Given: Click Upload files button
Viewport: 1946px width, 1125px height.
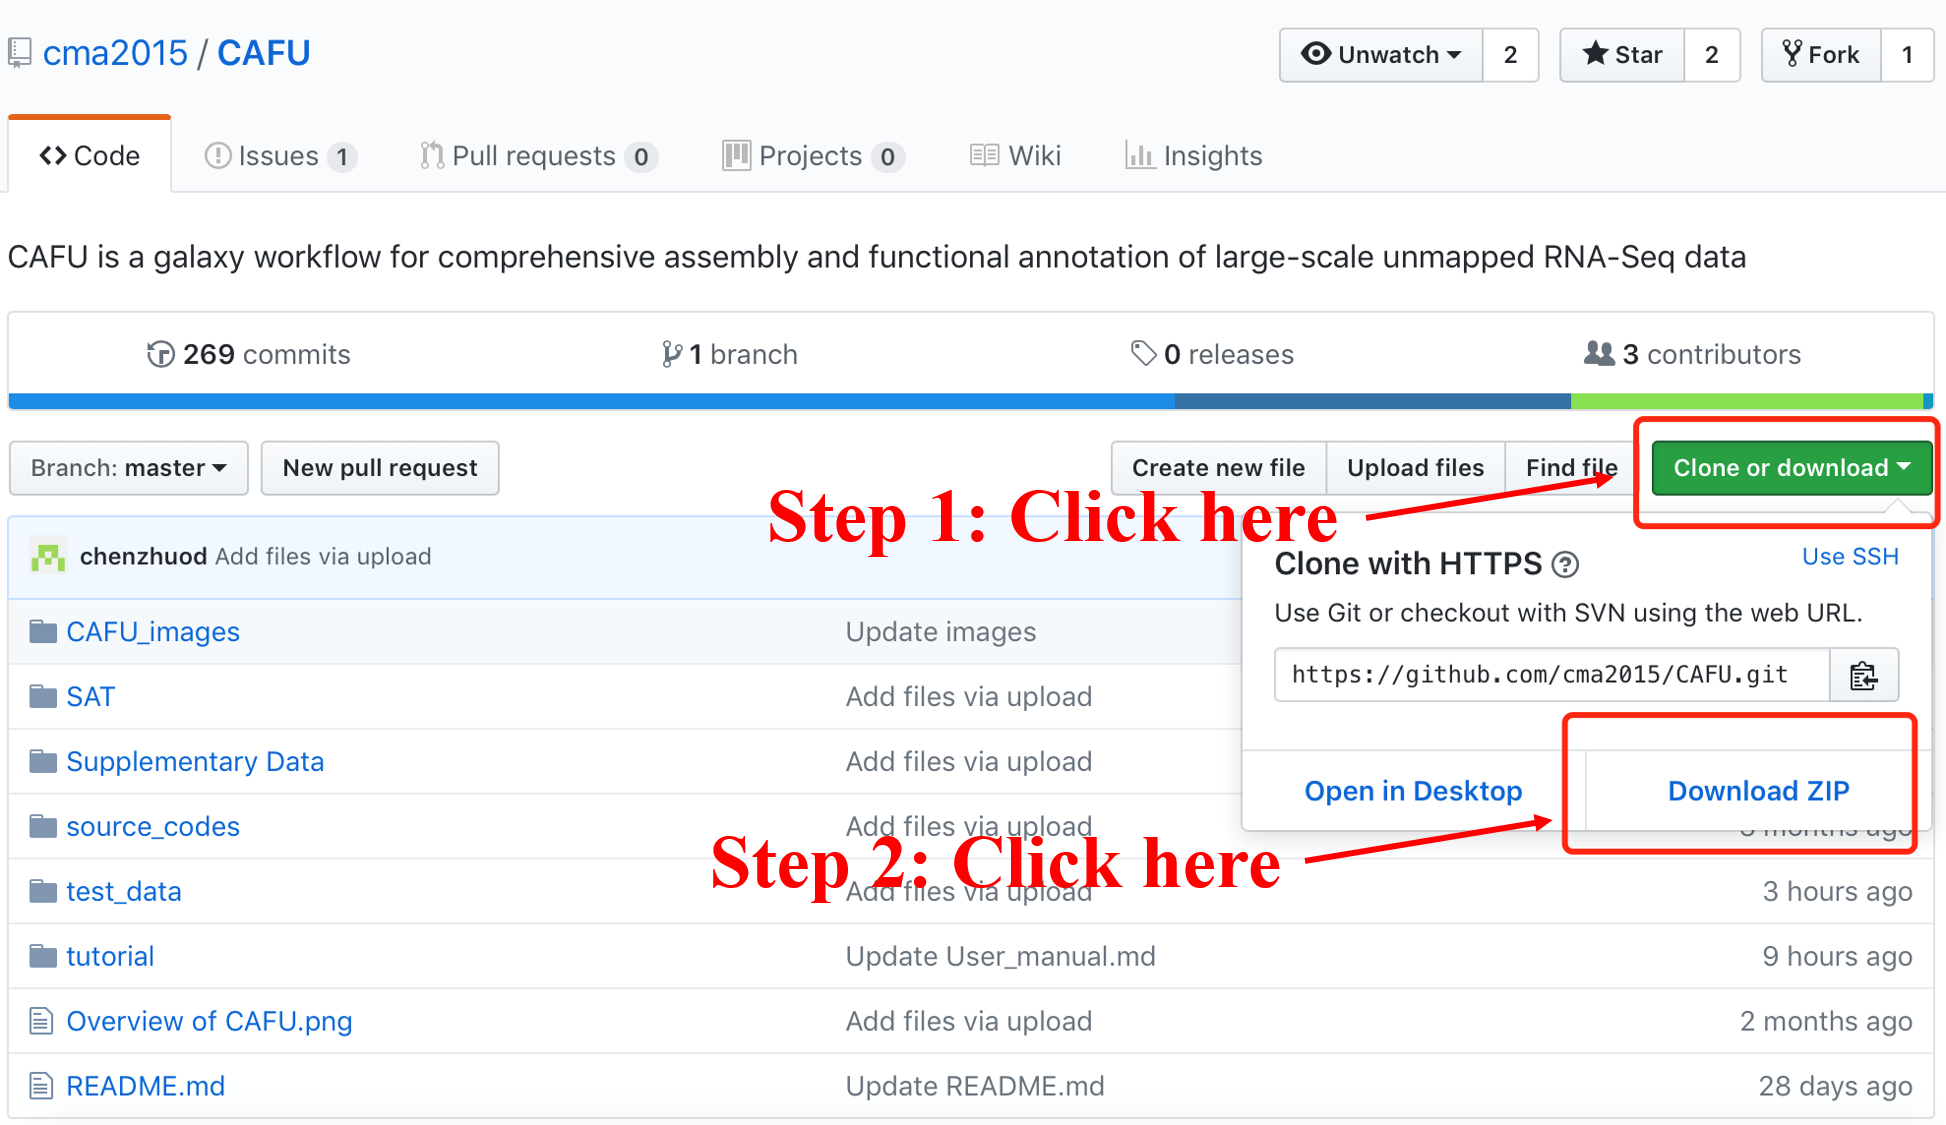Looking at the screenshot, I should point(1415,468).
